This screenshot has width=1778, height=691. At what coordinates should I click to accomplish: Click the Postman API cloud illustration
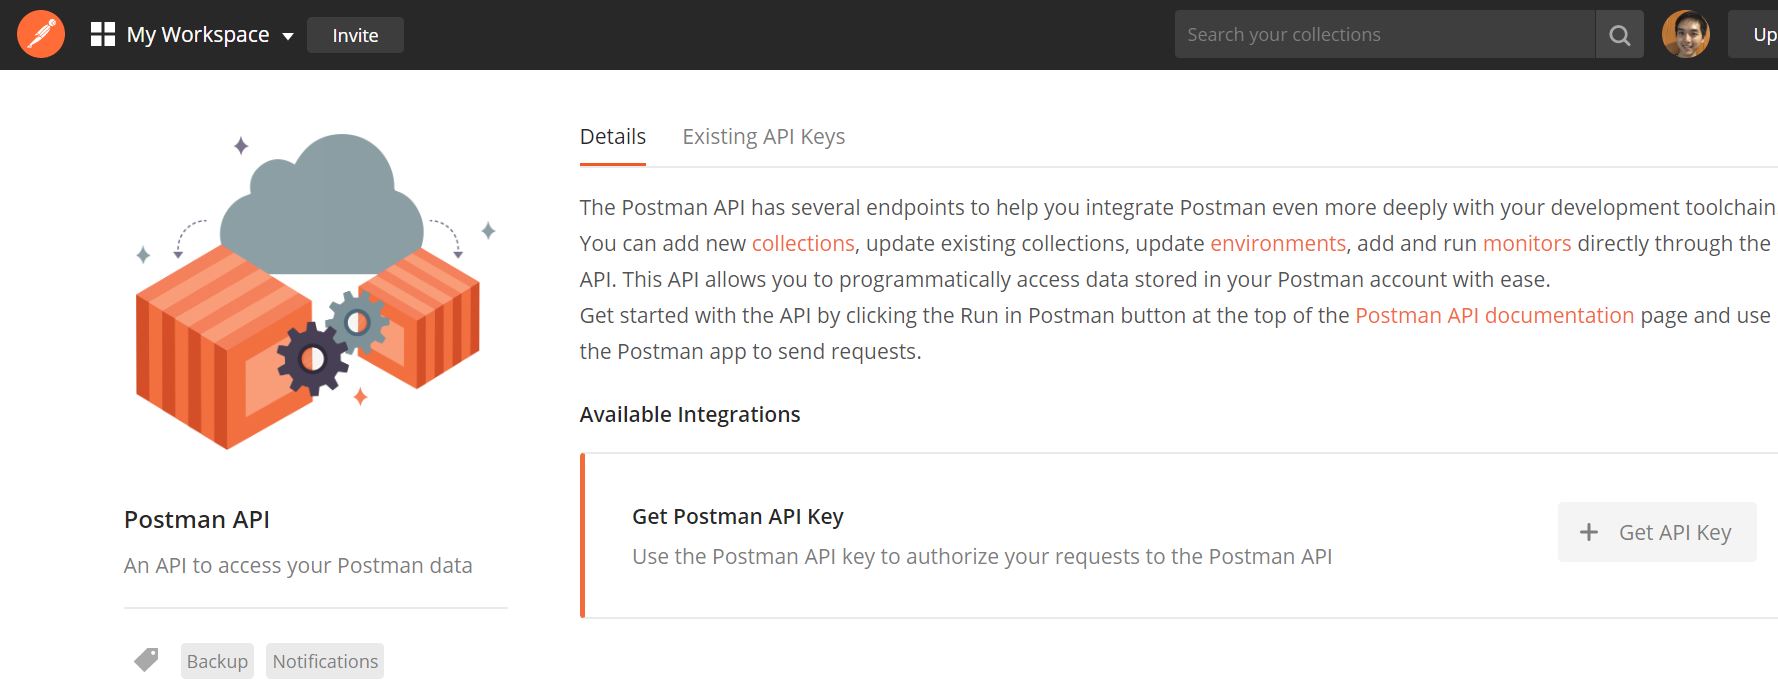coord(309,290)
